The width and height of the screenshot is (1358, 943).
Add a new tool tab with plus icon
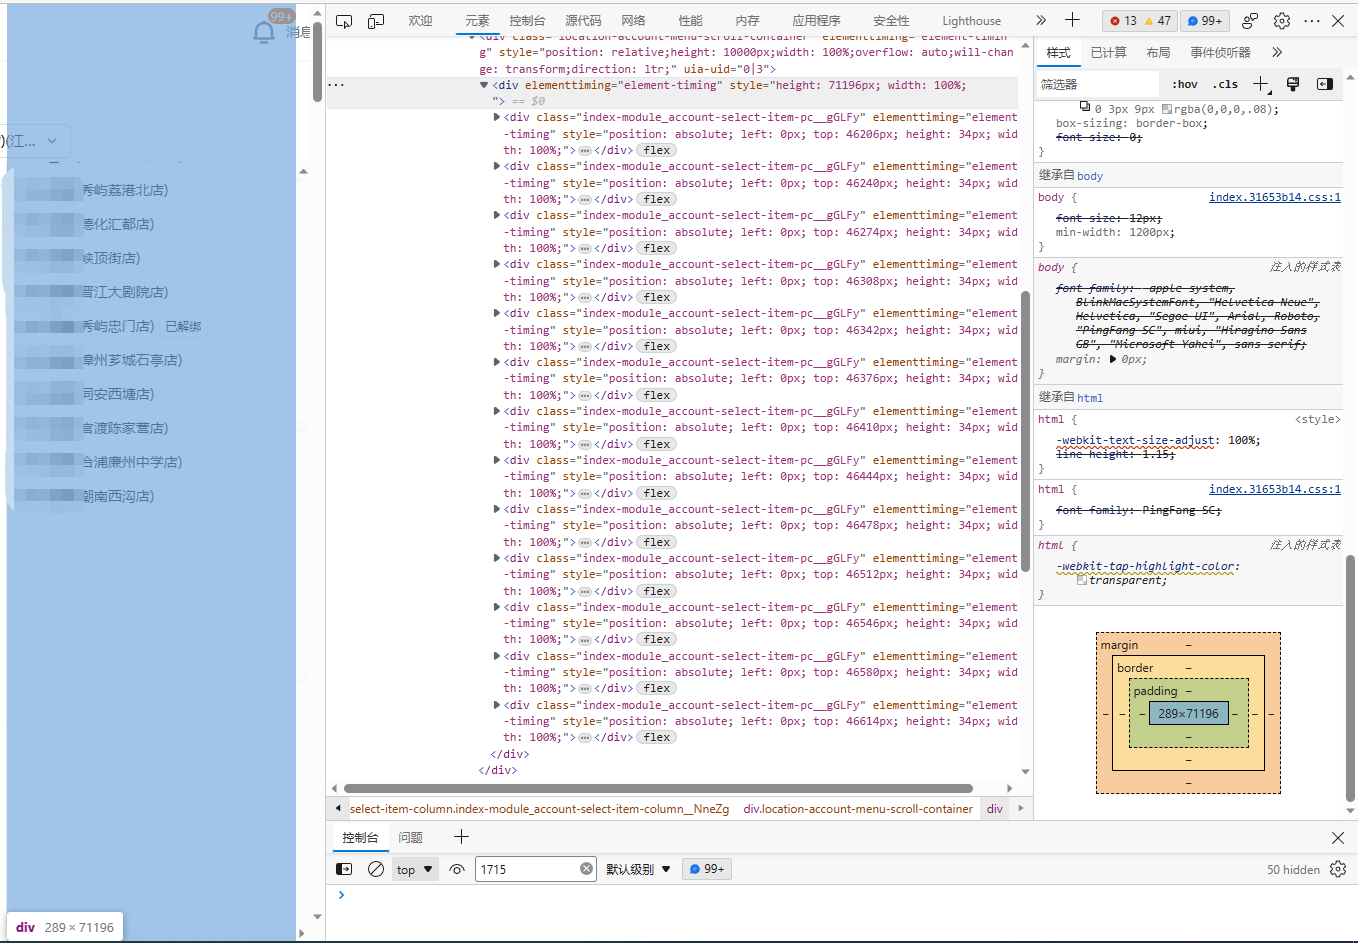click(1072, 20)
